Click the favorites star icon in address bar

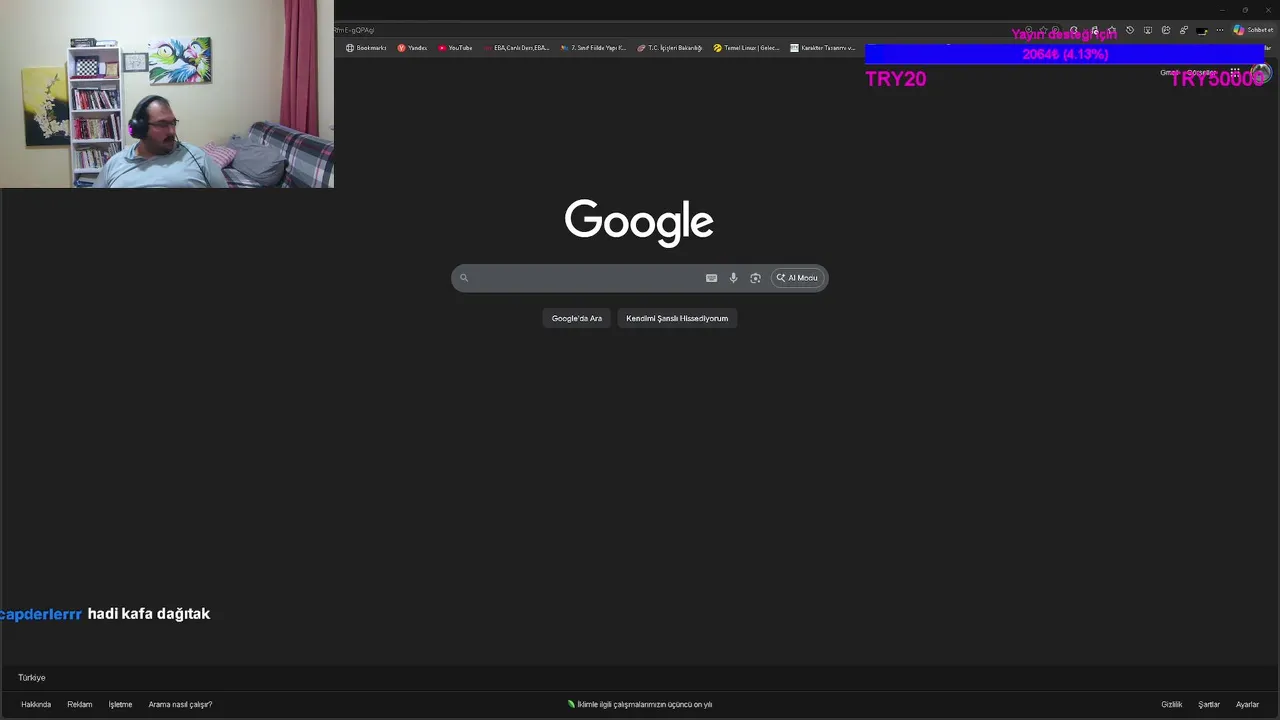click(x=1044, y=30)
